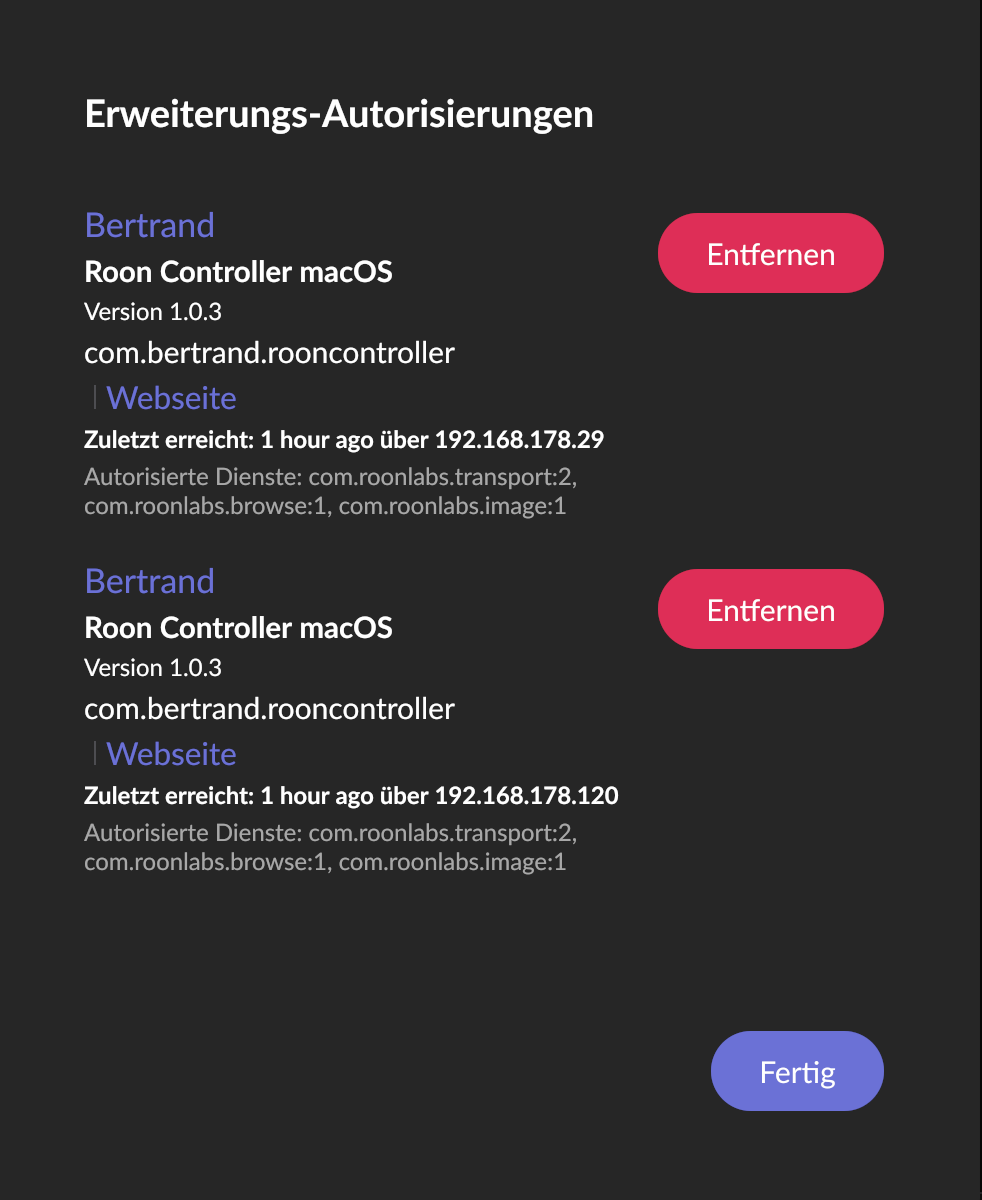
Task: Click com.roonlabs.transport:2 in the first entry
Action: pos(442,477)
